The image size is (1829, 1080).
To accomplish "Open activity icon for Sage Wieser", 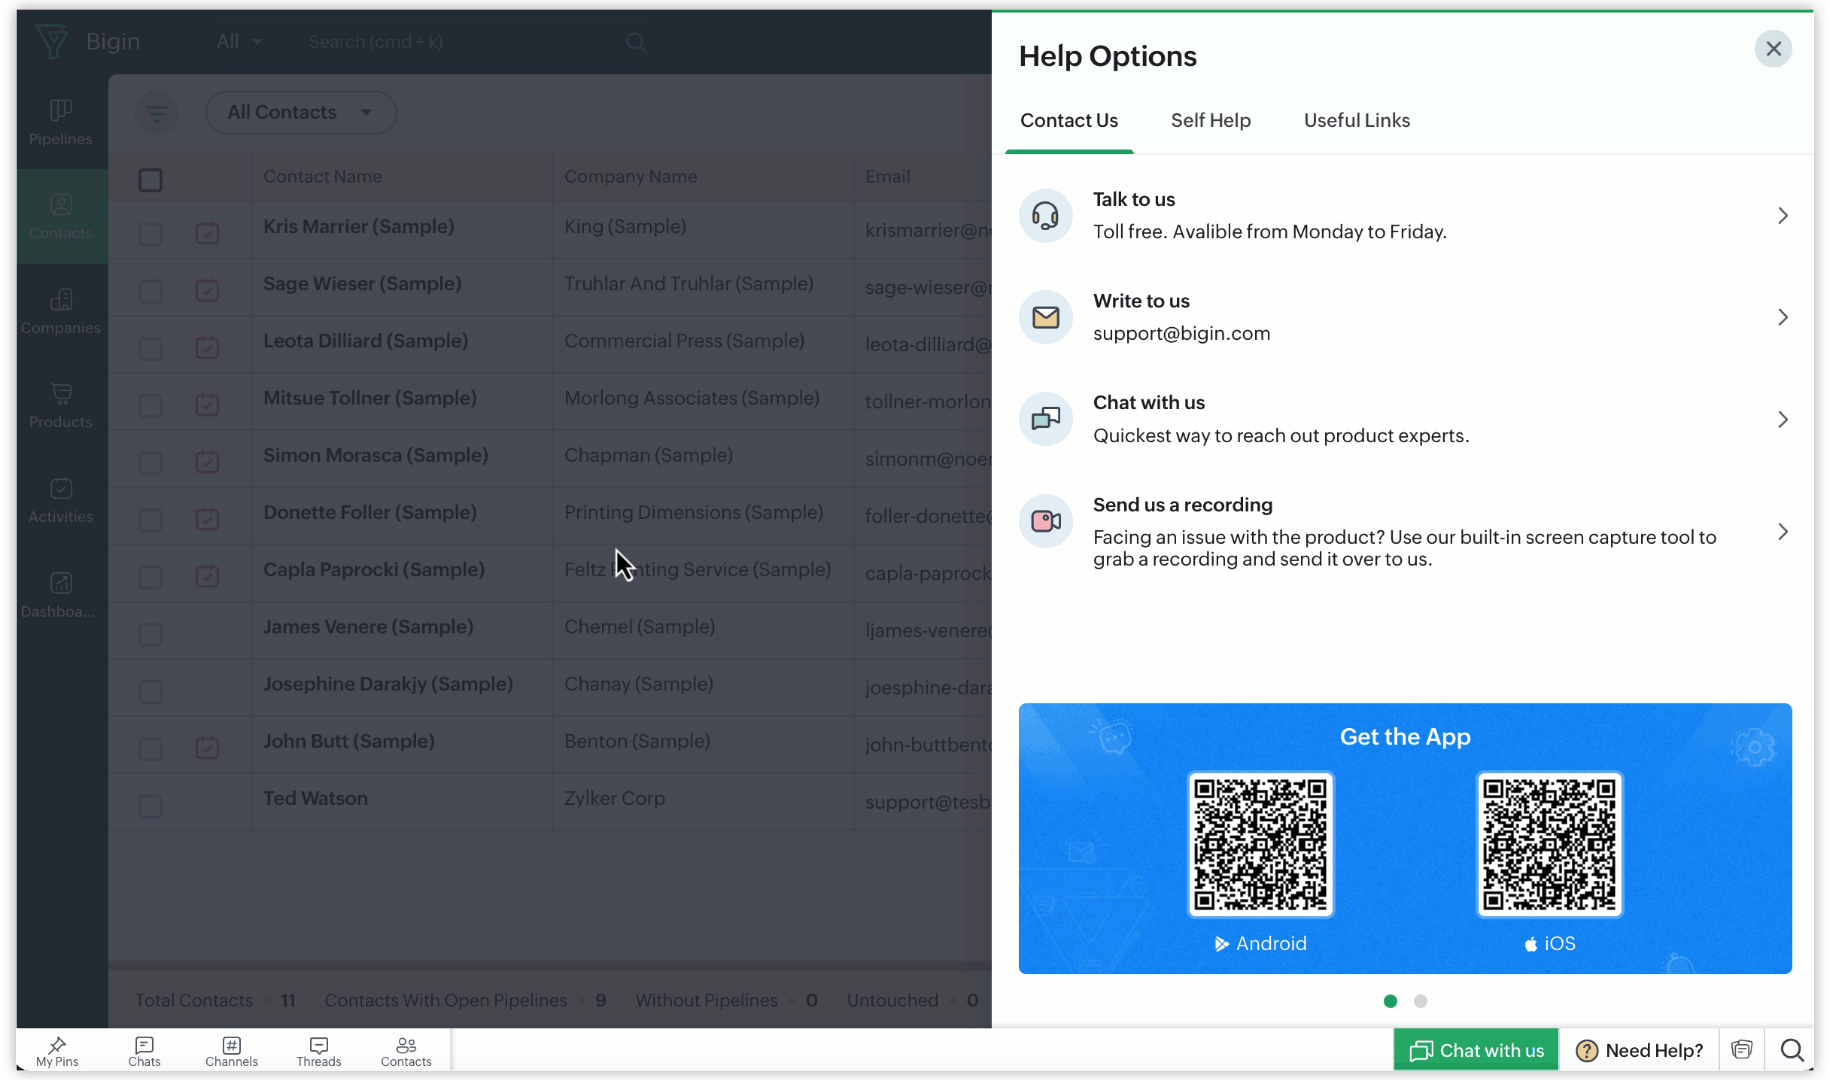I will click(207, 290).
